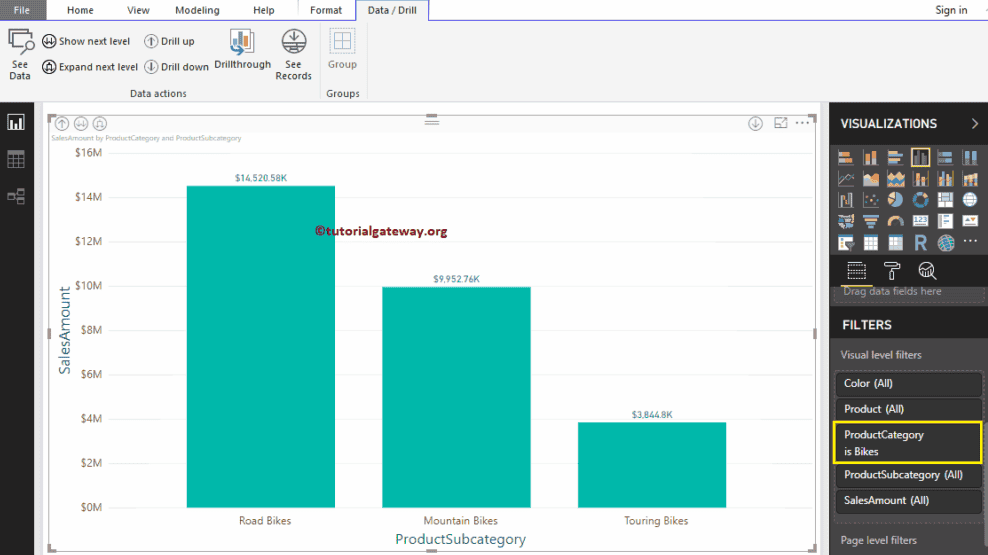Choose the Clustered bar chart visual
The width and height of the screenshot is (988, 555).
(895, 157)
